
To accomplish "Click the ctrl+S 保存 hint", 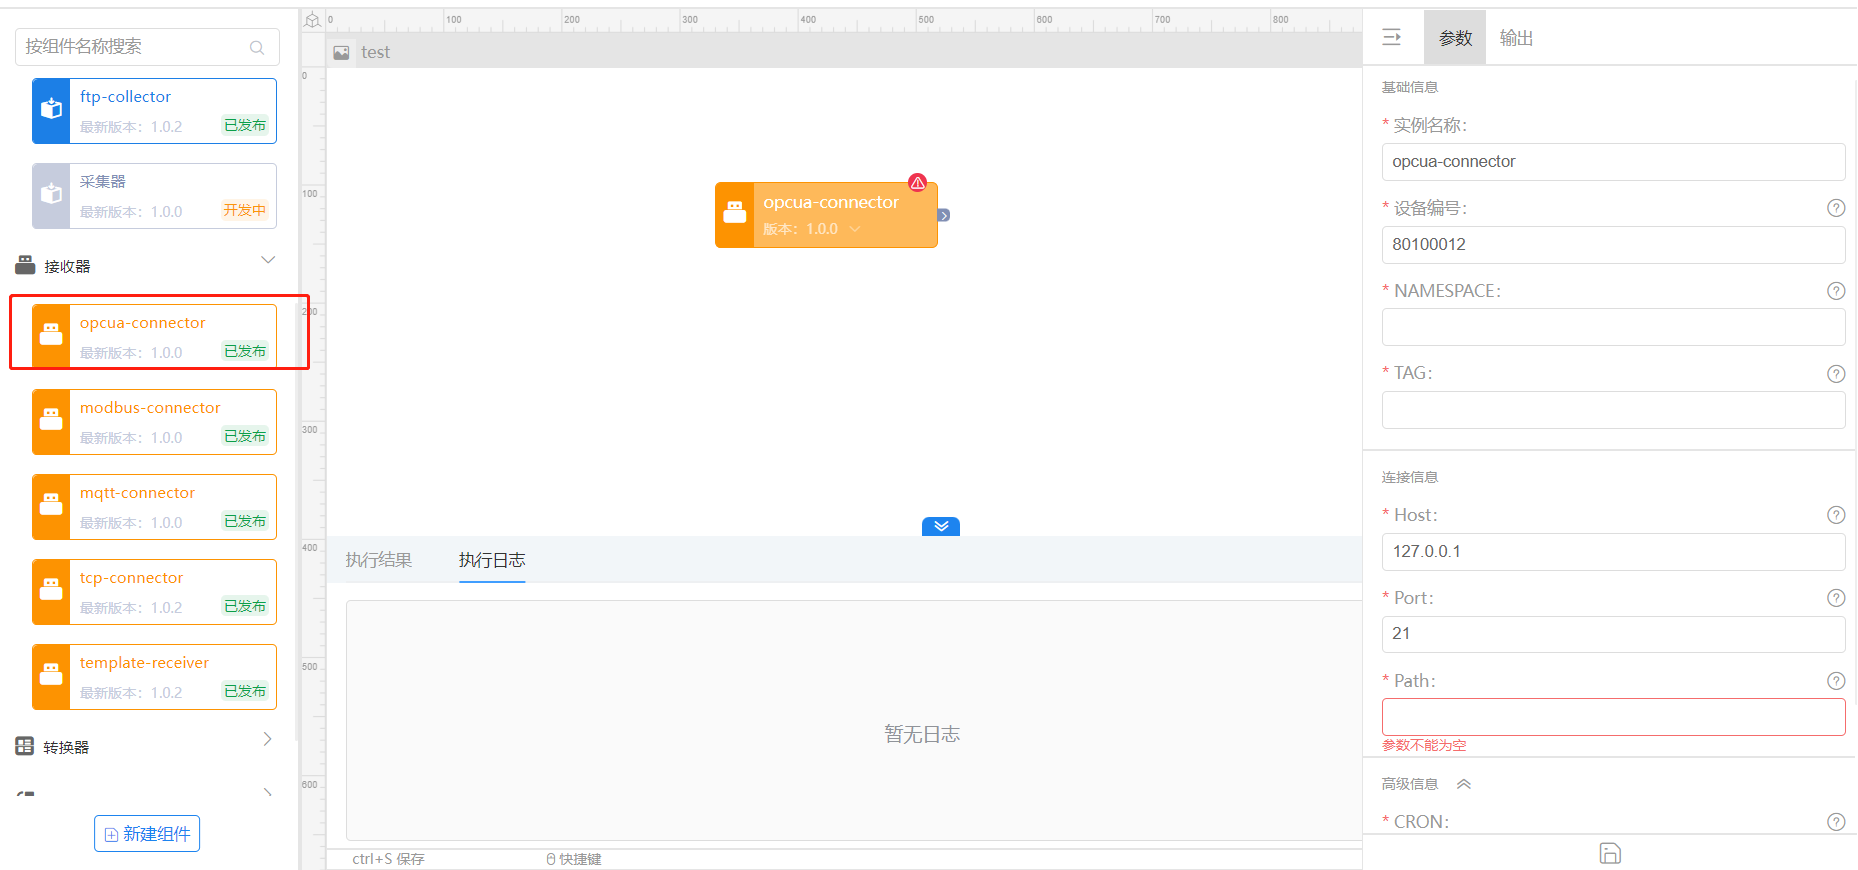I will 388,859.
